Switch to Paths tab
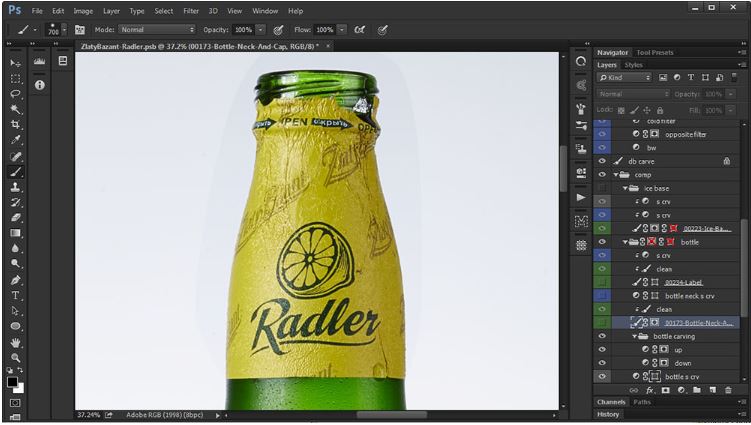This screenshot has height=425, width=751. [642, 402]
